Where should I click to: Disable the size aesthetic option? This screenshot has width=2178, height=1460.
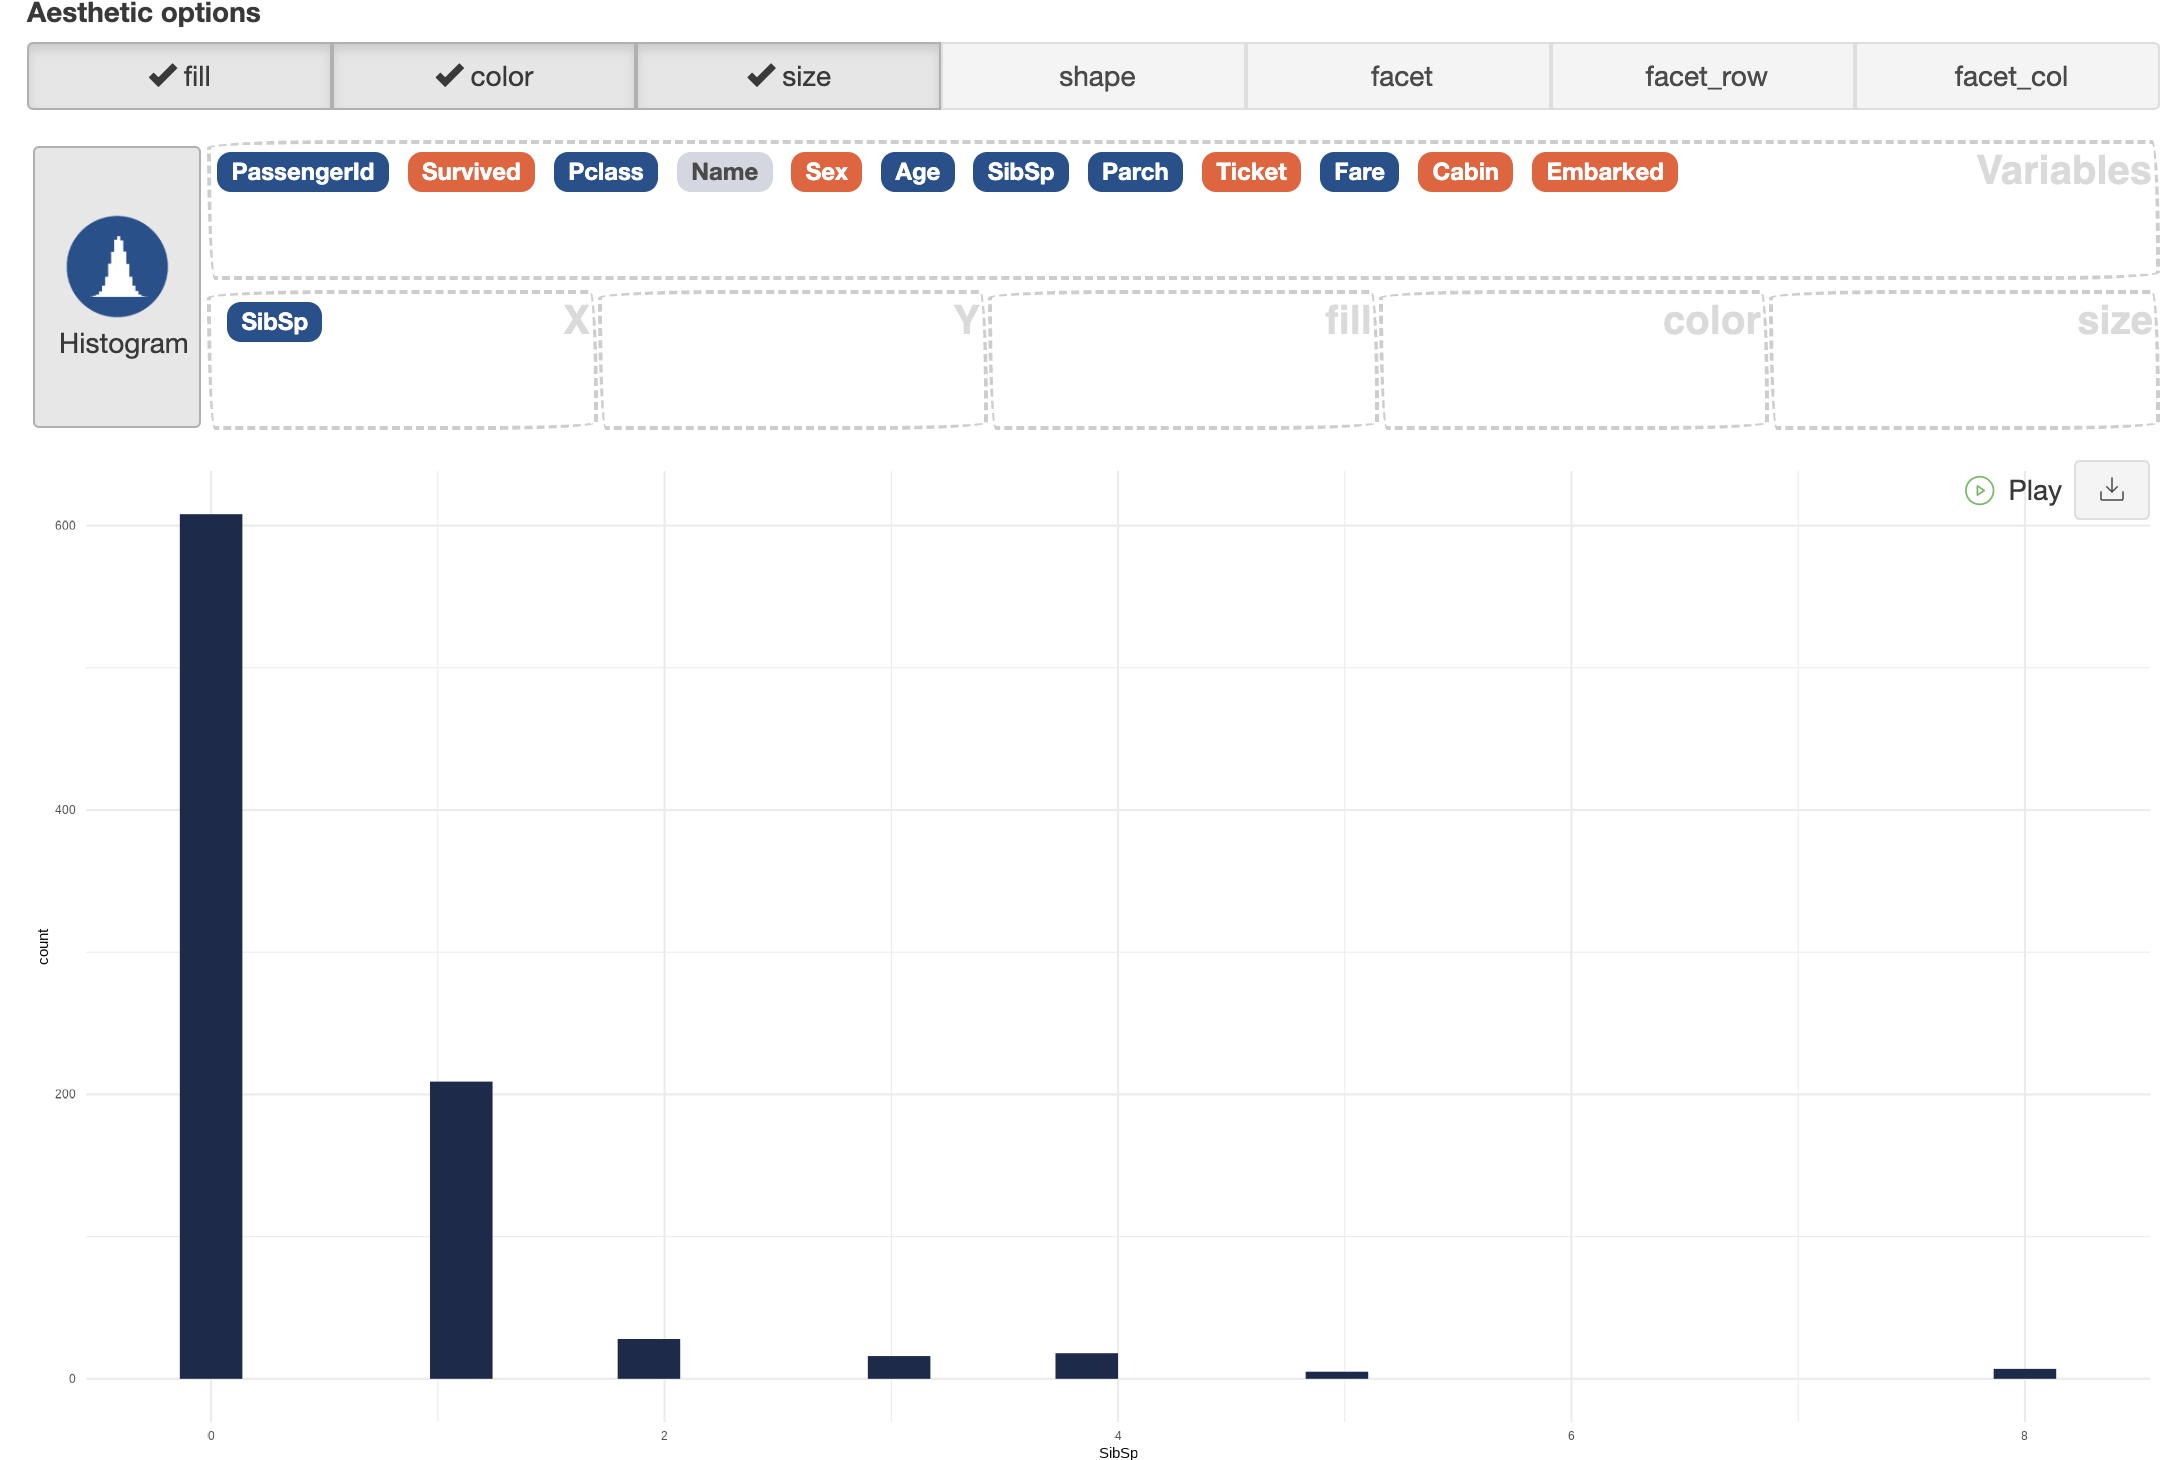(788, 77)
